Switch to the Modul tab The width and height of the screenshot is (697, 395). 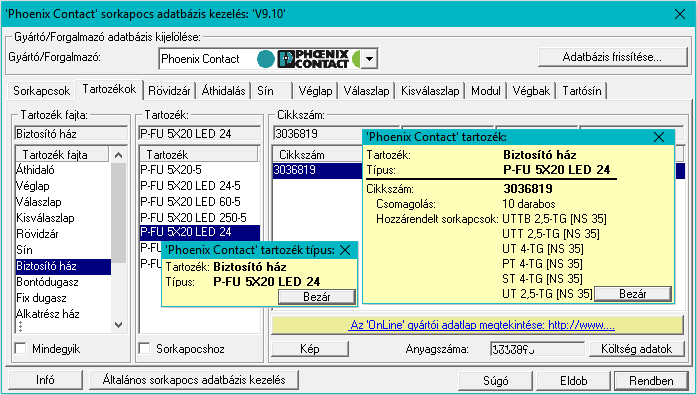(486, 91)
